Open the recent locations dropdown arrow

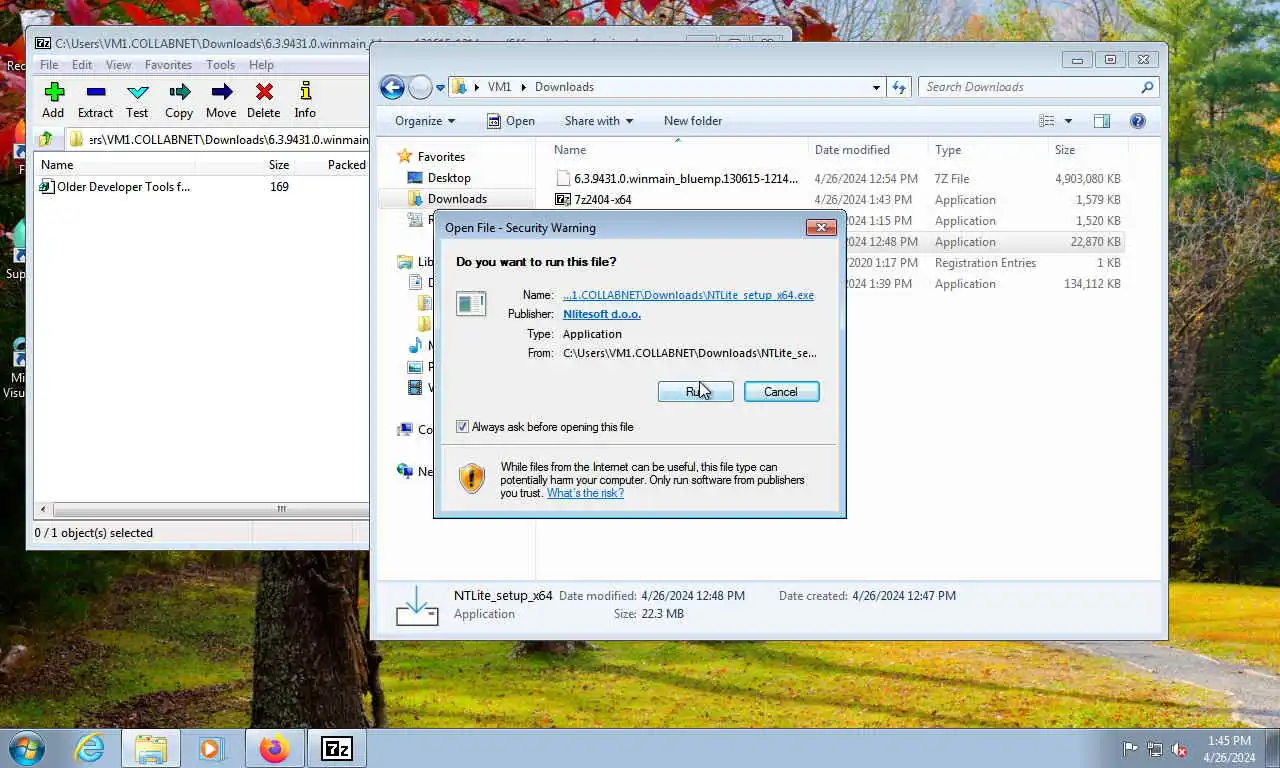click(440, 88)
